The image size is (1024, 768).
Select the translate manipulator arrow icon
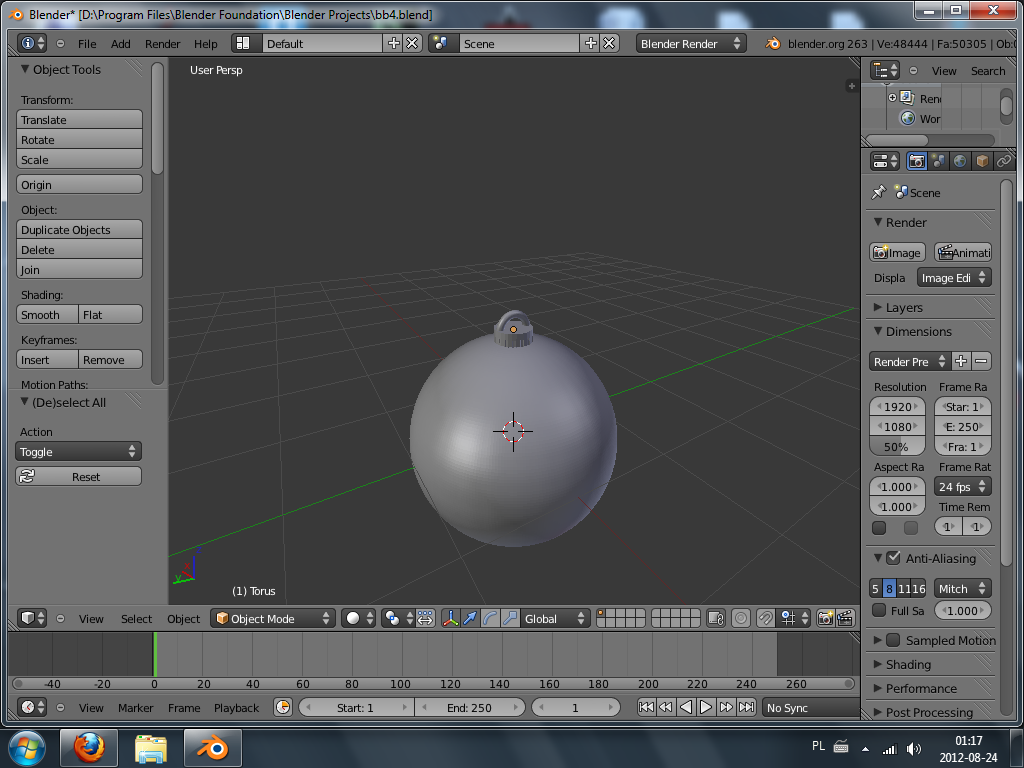[470, 618]
